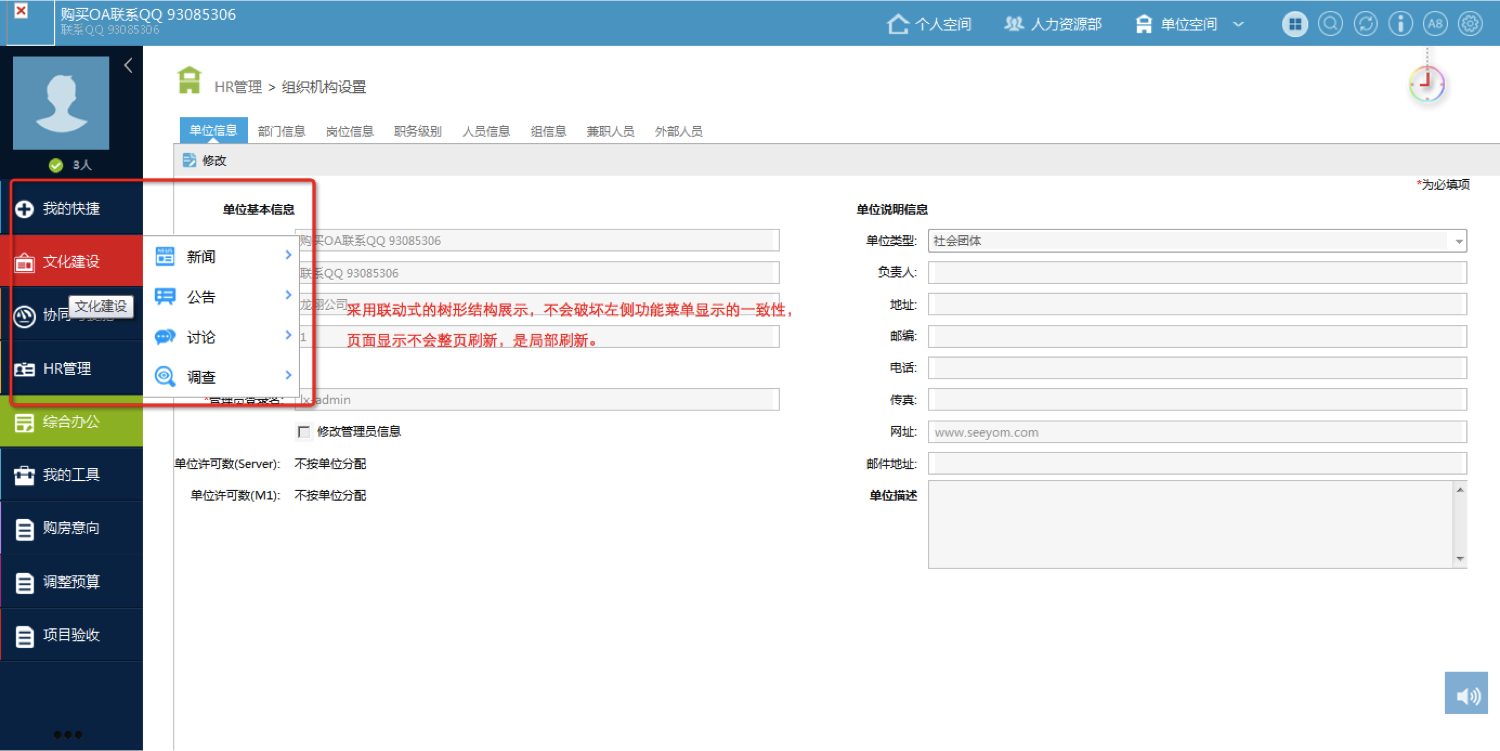Open the 单位类型 dropdown
This screenshot has height=751, width=1500.
click(1459, 241)
